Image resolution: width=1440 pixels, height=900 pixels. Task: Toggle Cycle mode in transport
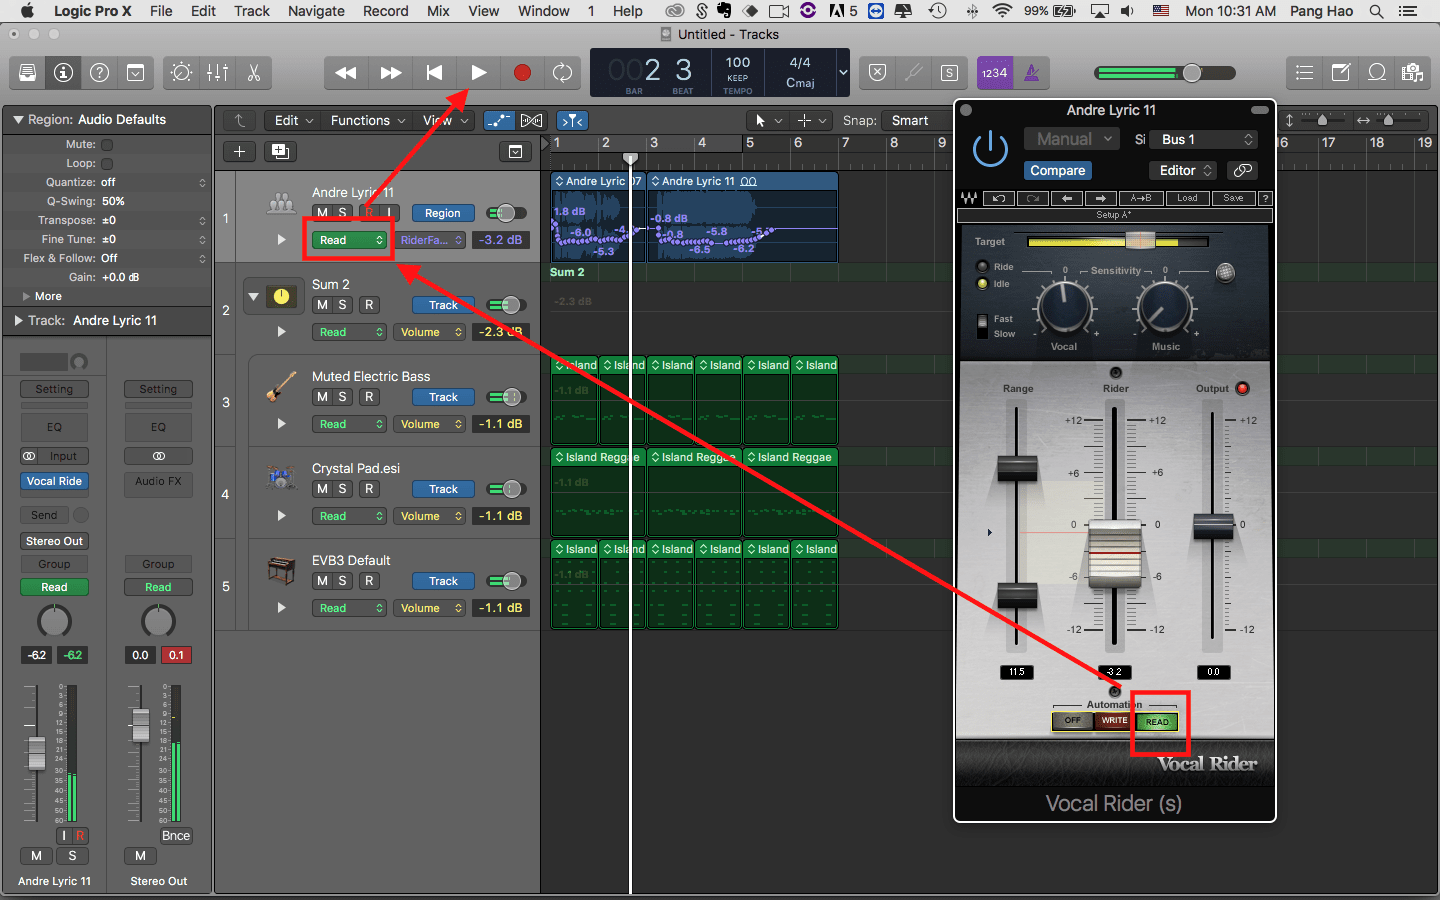pyautogui.click(x=563, y=73)
